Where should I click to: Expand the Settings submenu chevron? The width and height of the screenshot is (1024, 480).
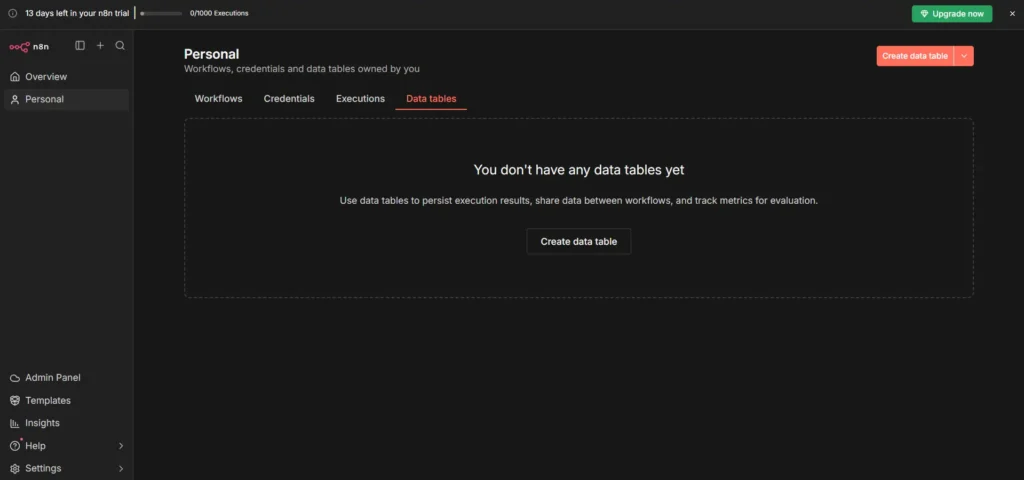click(x=121, y=469)
